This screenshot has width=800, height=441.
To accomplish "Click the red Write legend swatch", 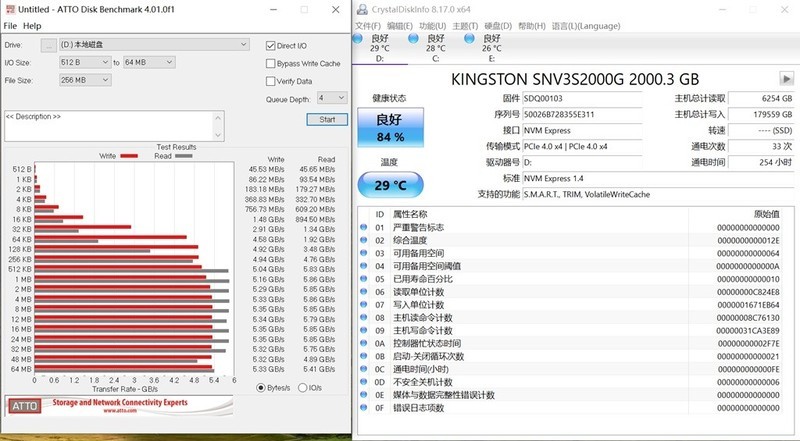I will 129,156.
